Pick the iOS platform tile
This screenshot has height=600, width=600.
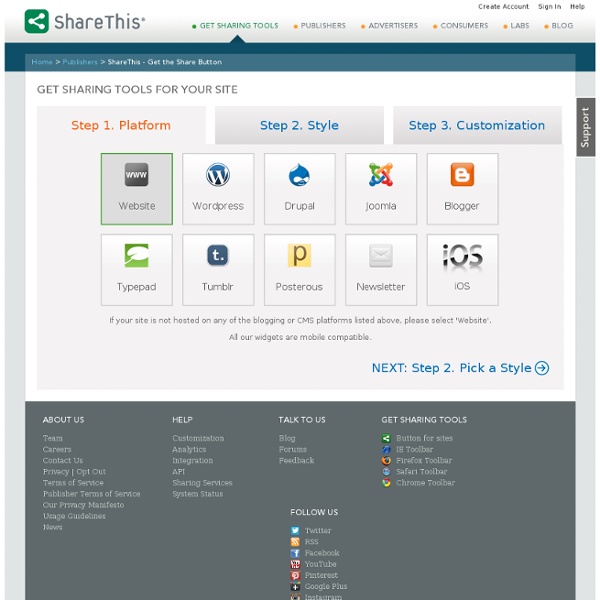pyautogui.click(x=463, y=270)
